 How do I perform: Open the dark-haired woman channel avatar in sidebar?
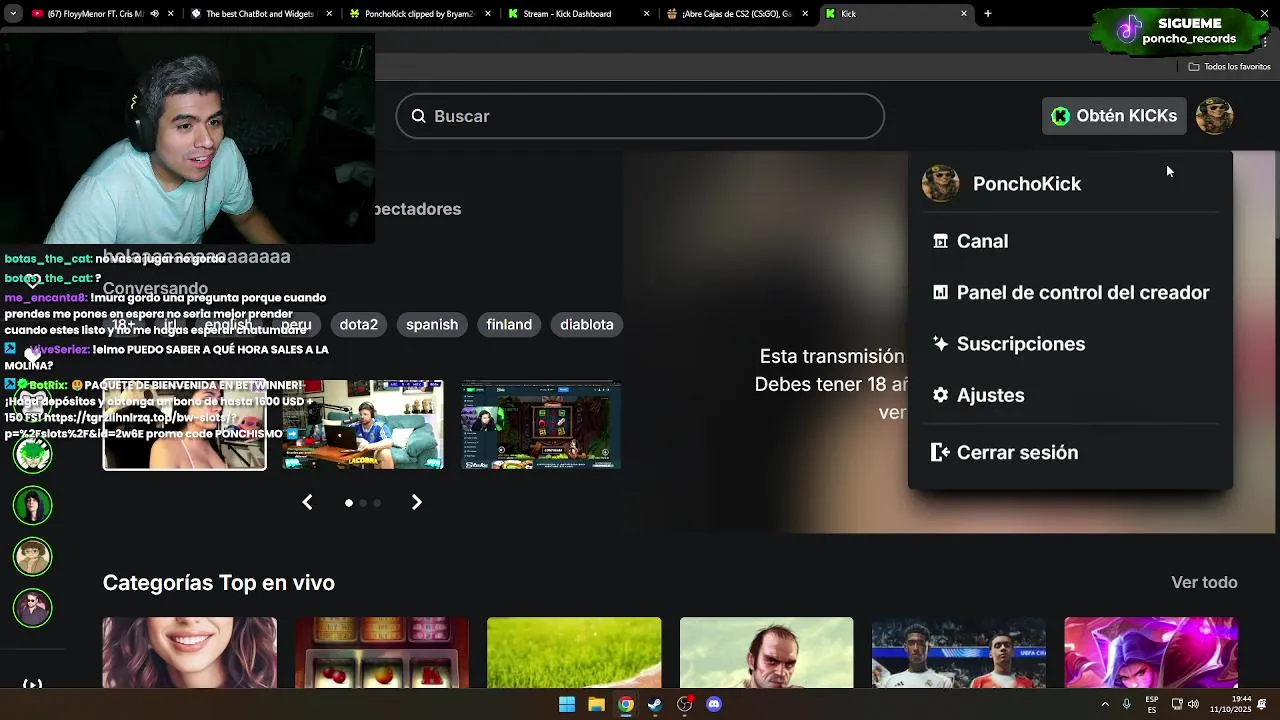[x=32, y=505]
